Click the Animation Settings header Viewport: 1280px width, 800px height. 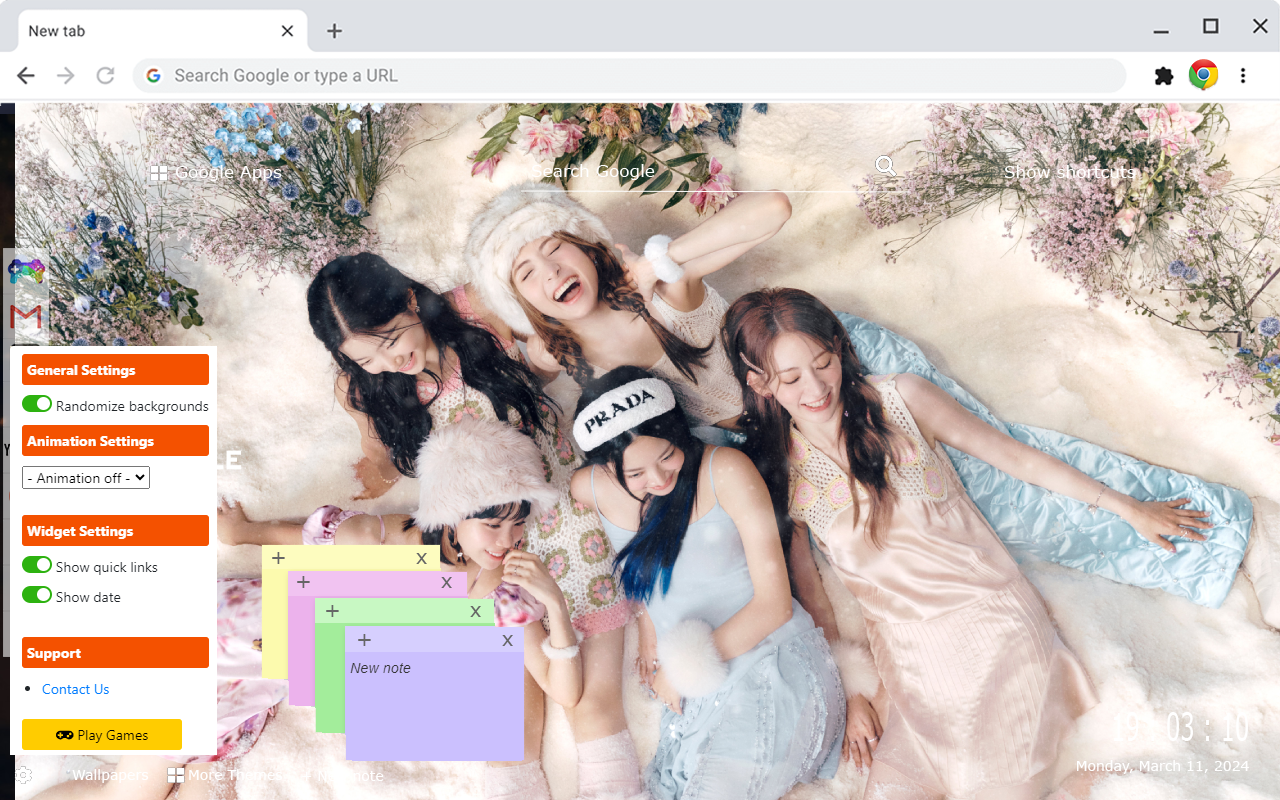click(115, 441)
